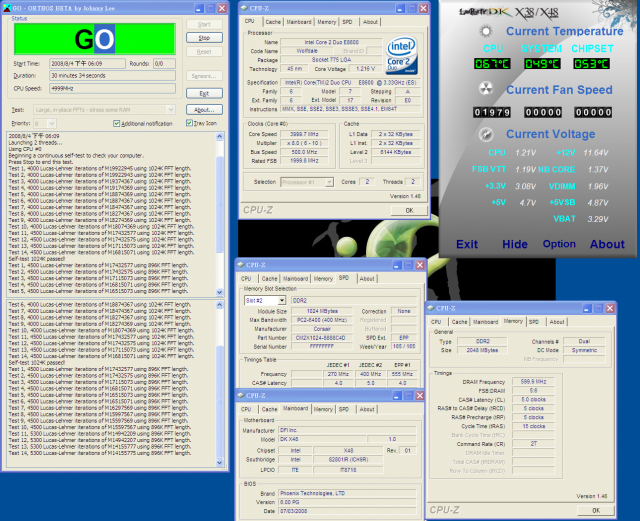Click the Duration field showing 30 minutes
The height and width of the screenshot is (521, 640).
[112, 76]
